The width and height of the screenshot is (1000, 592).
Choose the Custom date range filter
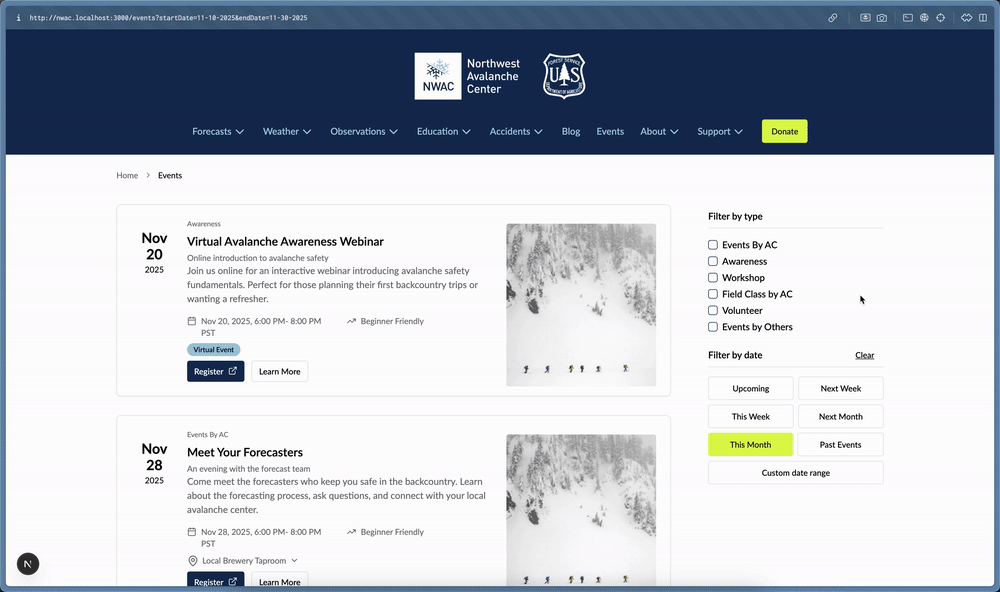tap(795, 473)
